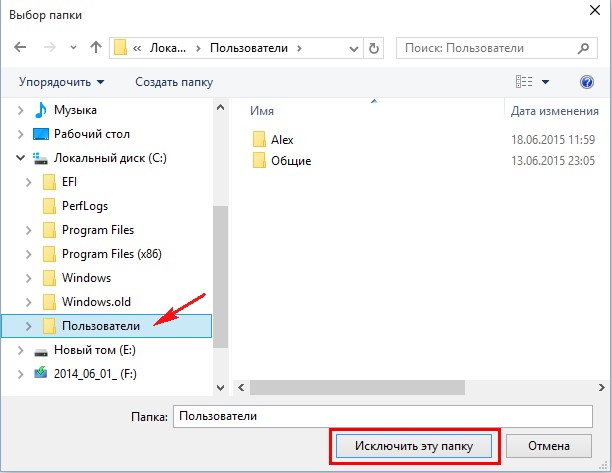This screenshot has height=473, width=612.
Task: Open recent locations dropdown arrow
Action: coord(73,48)
